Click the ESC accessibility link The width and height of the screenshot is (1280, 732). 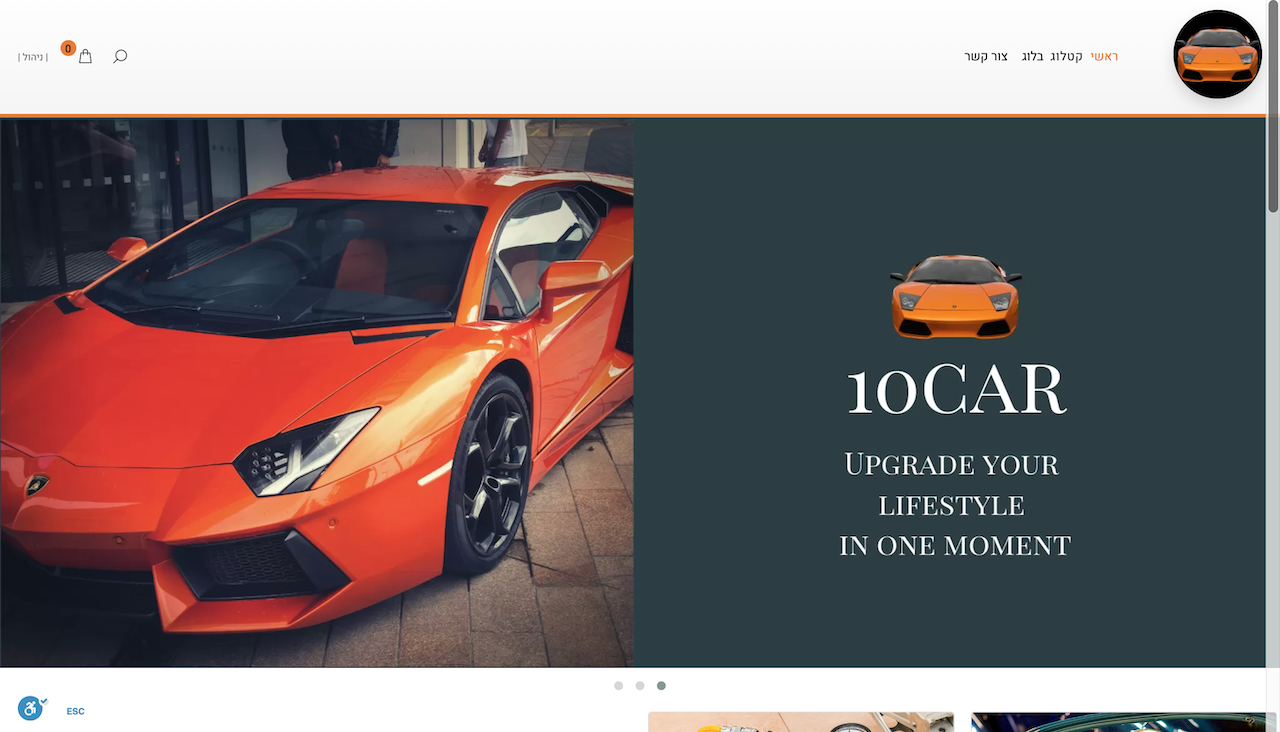click(76, 712)
